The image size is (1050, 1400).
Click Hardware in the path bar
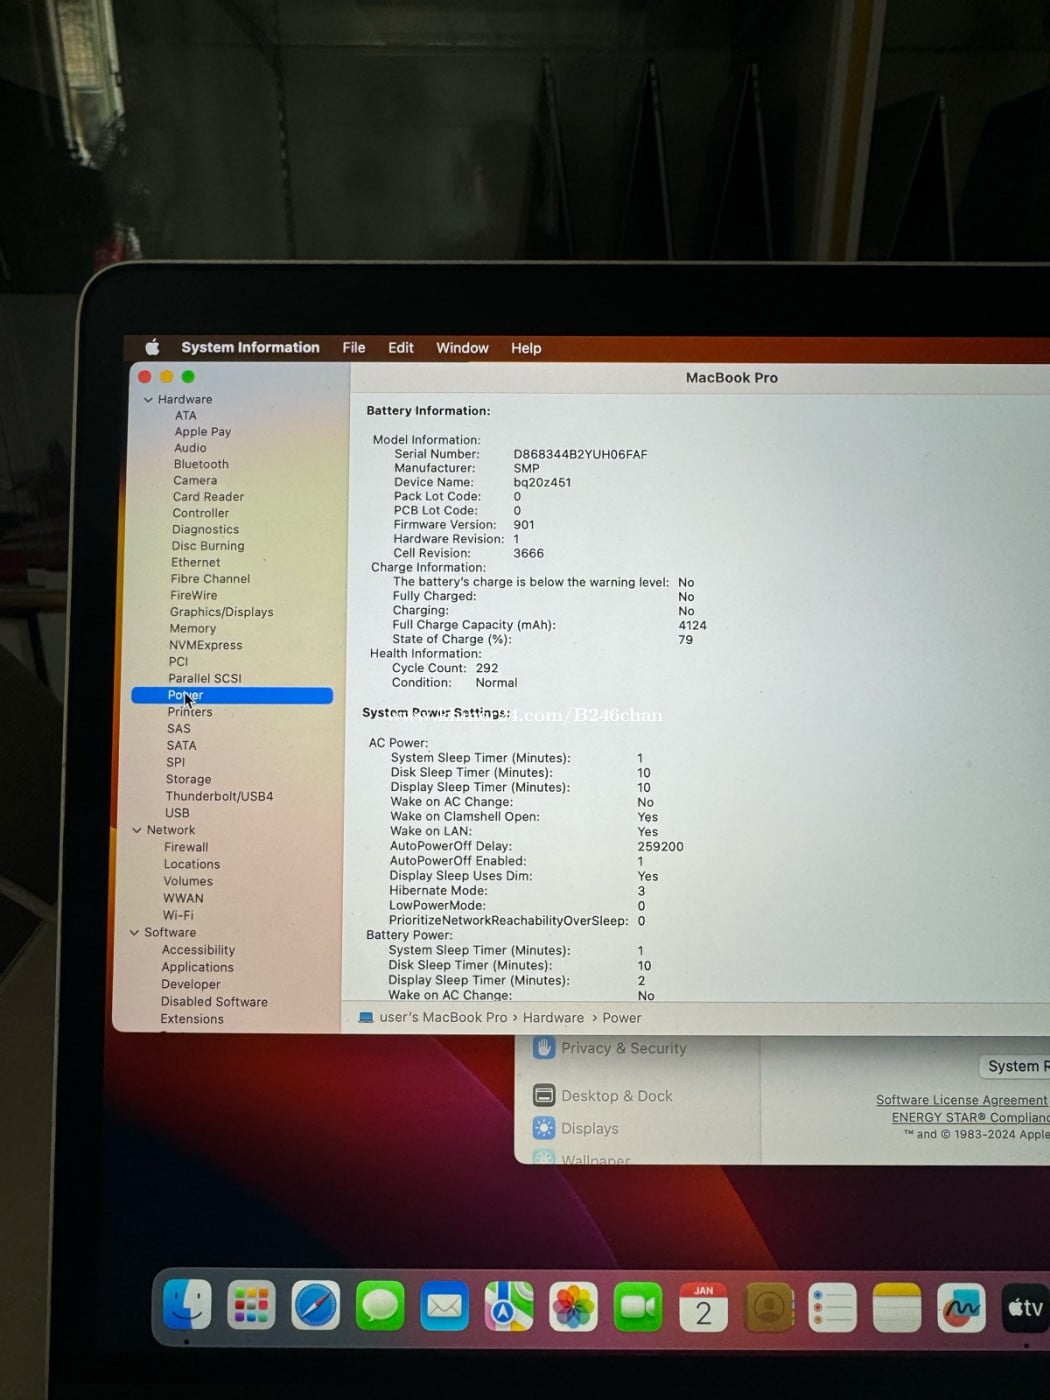(553, 1018)
